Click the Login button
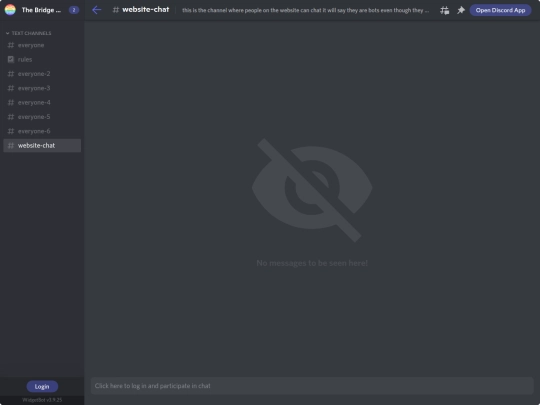Screen dimensions: 540x405 (42, 386)
